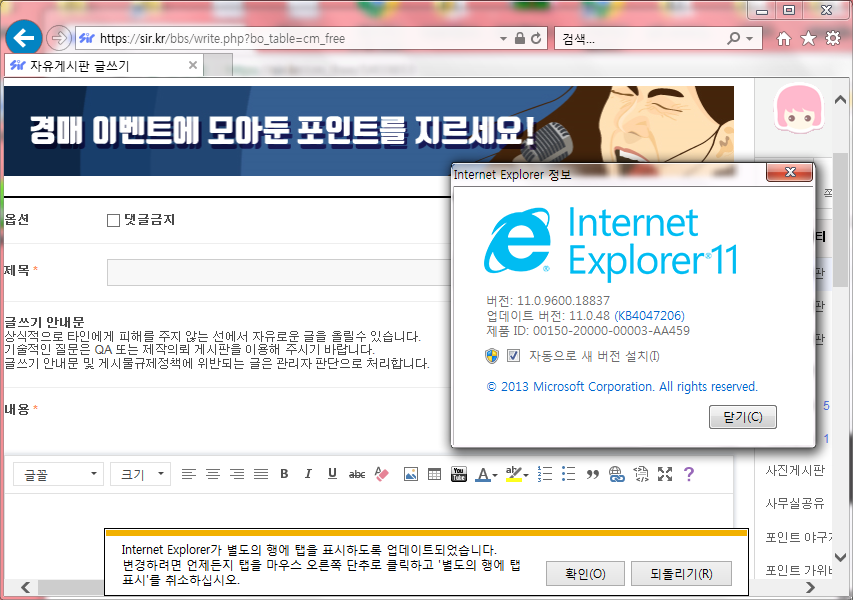Viewport: 853px width, 600px height.
Task: Click the horizontal scrollbar left arrow
Action: 25,587
